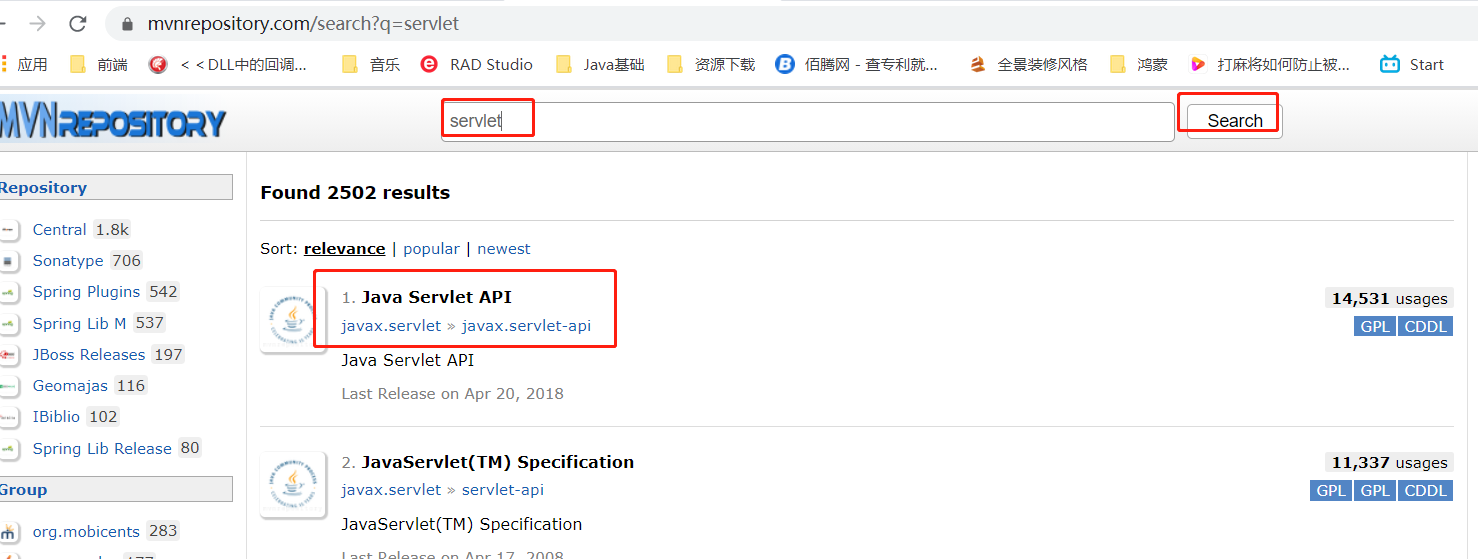Open the Start bookmark

1412,64
